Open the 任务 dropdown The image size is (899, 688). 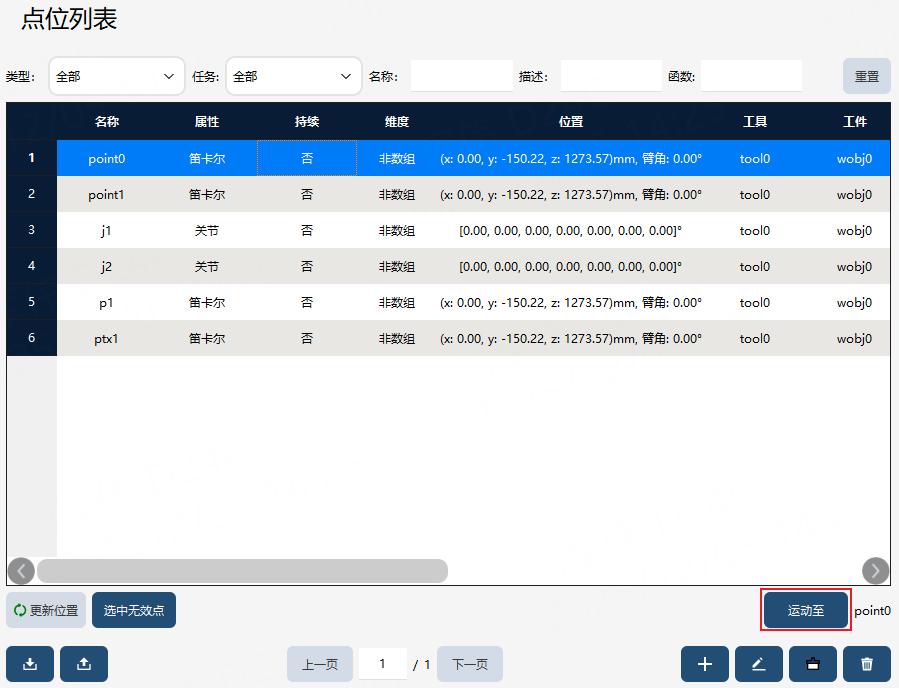[x=294, y=76]
